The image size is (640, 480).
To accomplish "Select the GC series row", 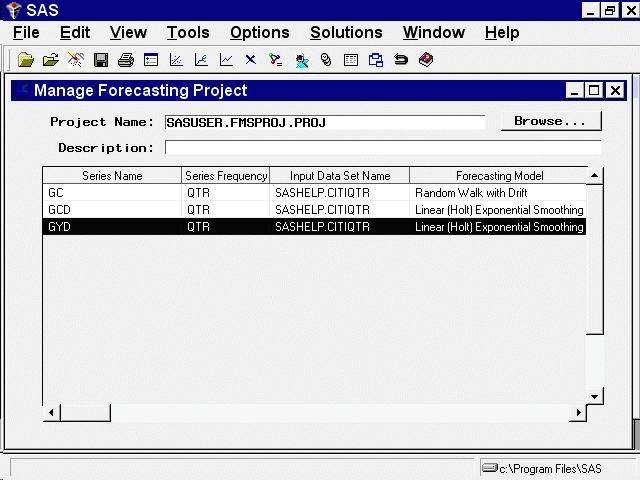I will (x=300, y=192).
